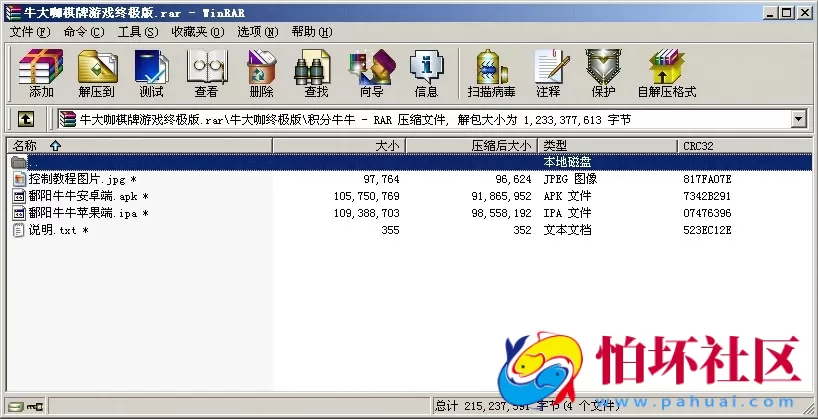Select file 鄱阳牛牛安卓端.apk

click(x=88, y=196)
